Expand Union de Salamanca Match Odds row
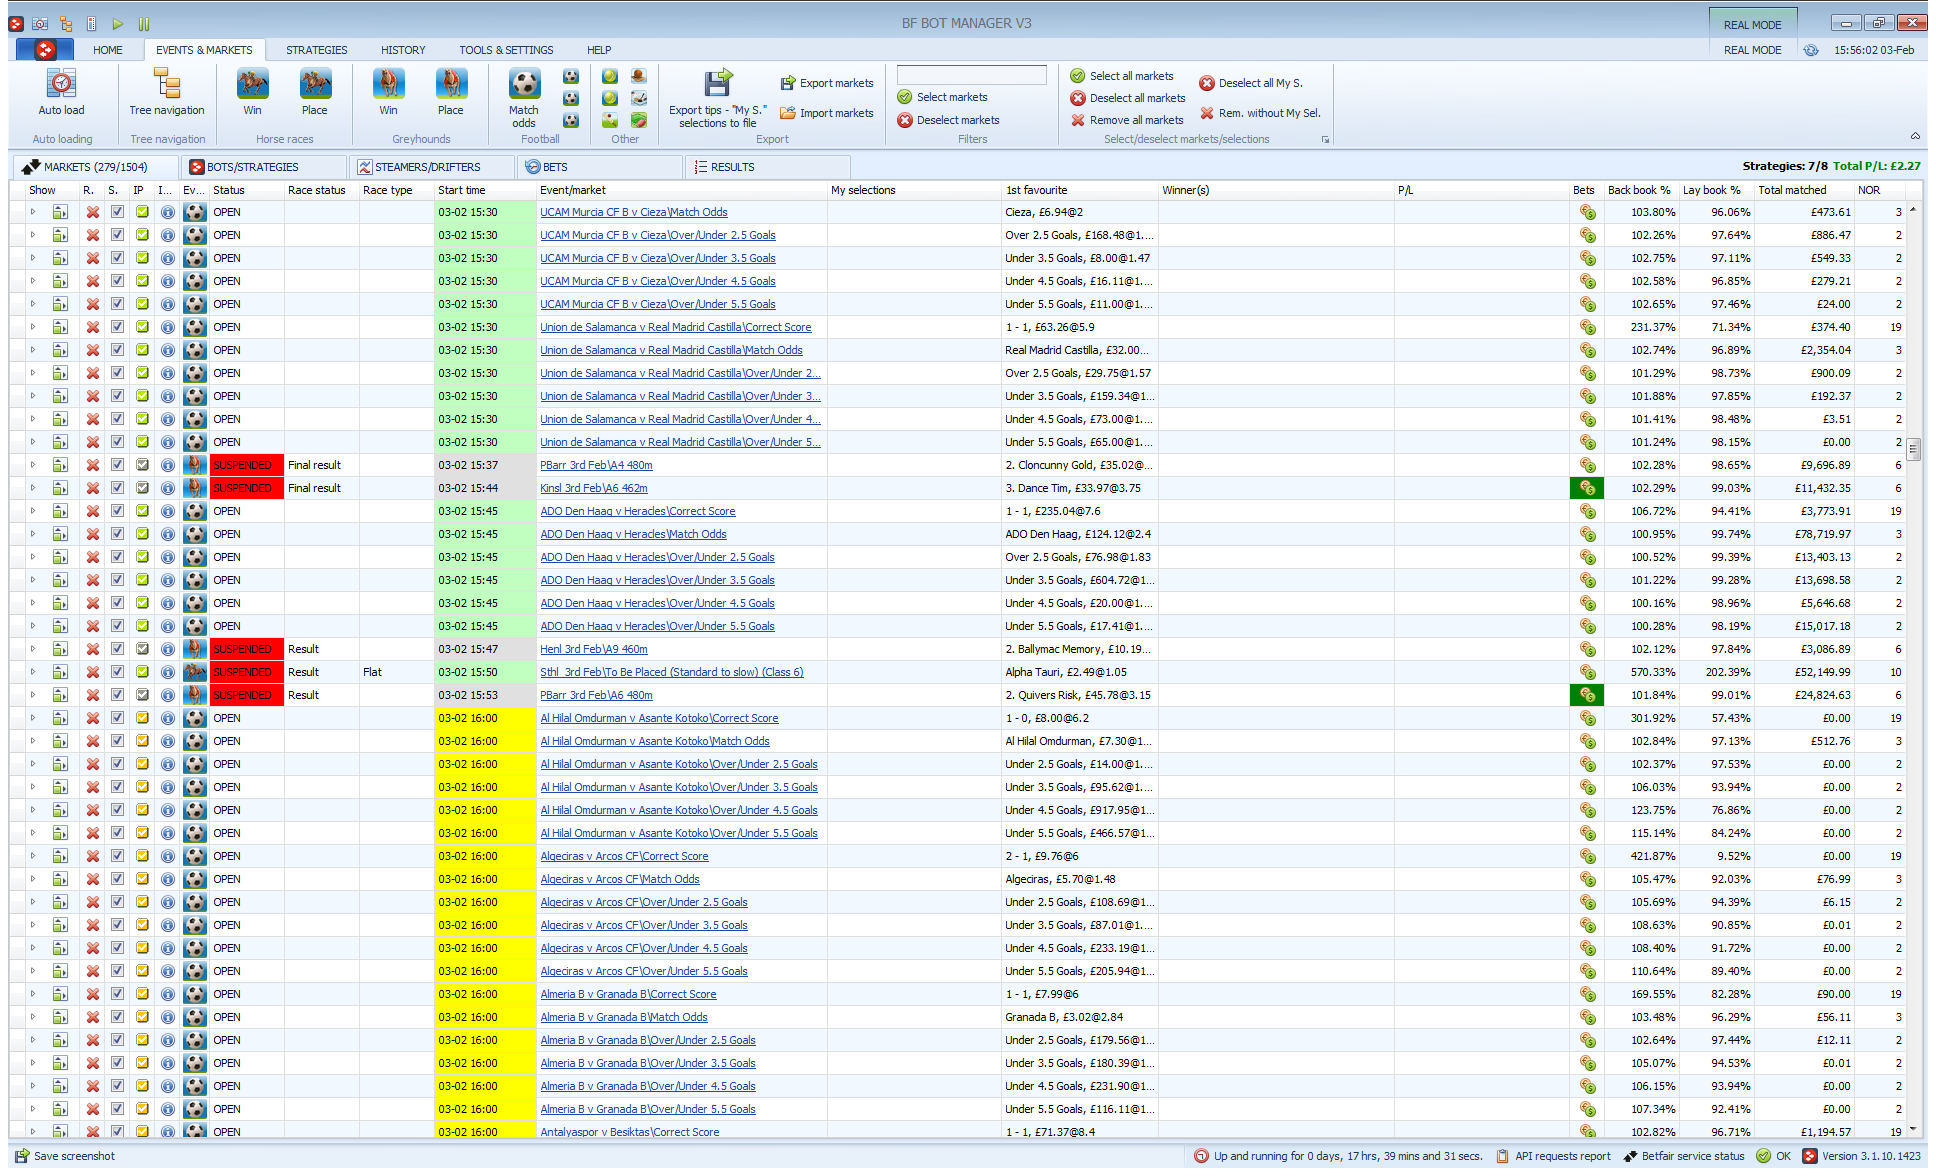The height and width of the screenshot is (1176, 1936). coord(32,350)
